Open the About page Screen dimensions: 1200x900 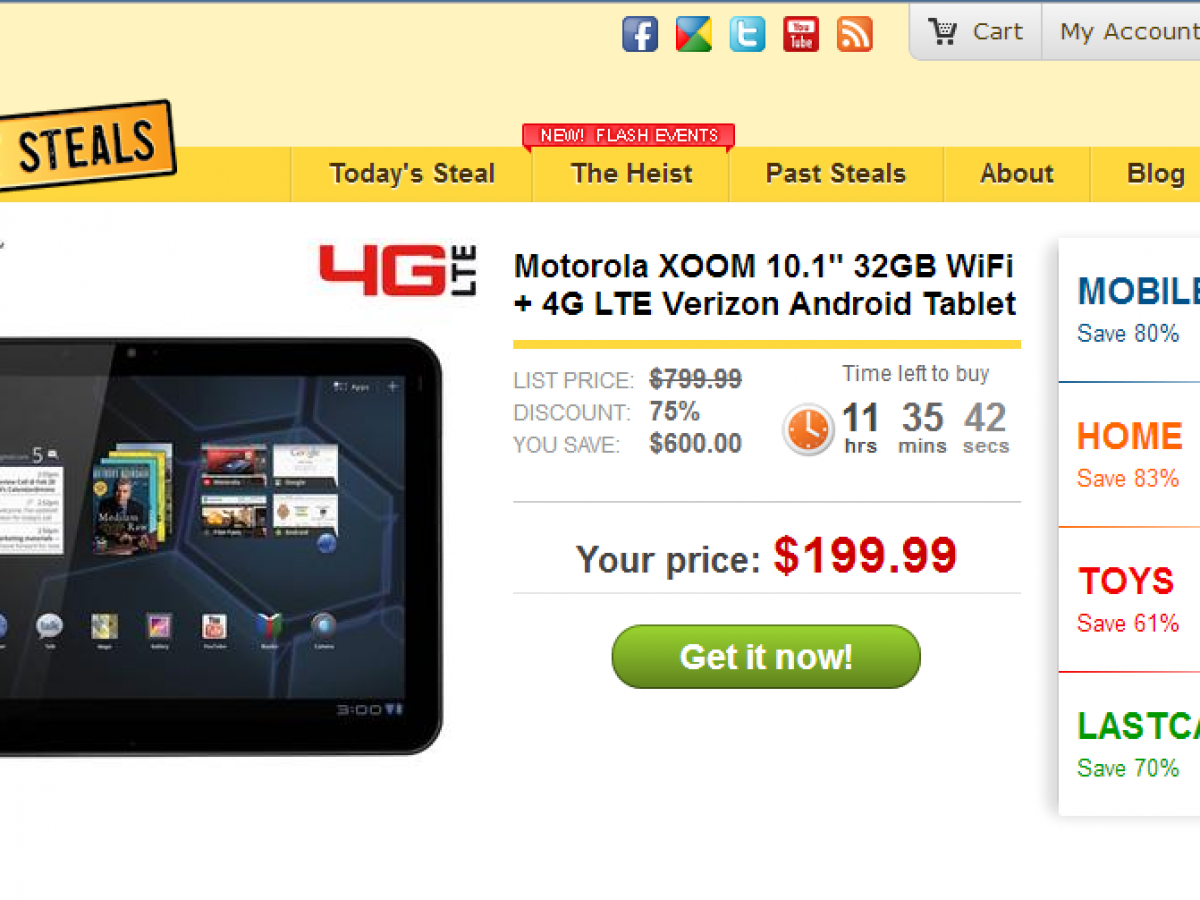(1017, 174)
